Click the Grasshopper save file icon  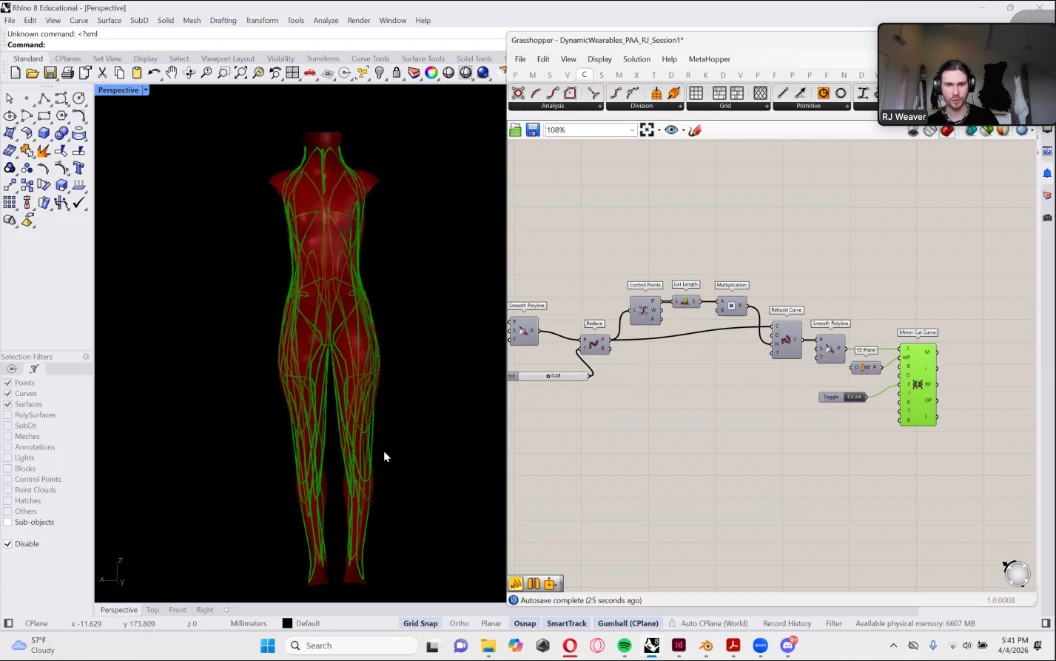click(x=532, y=130)
